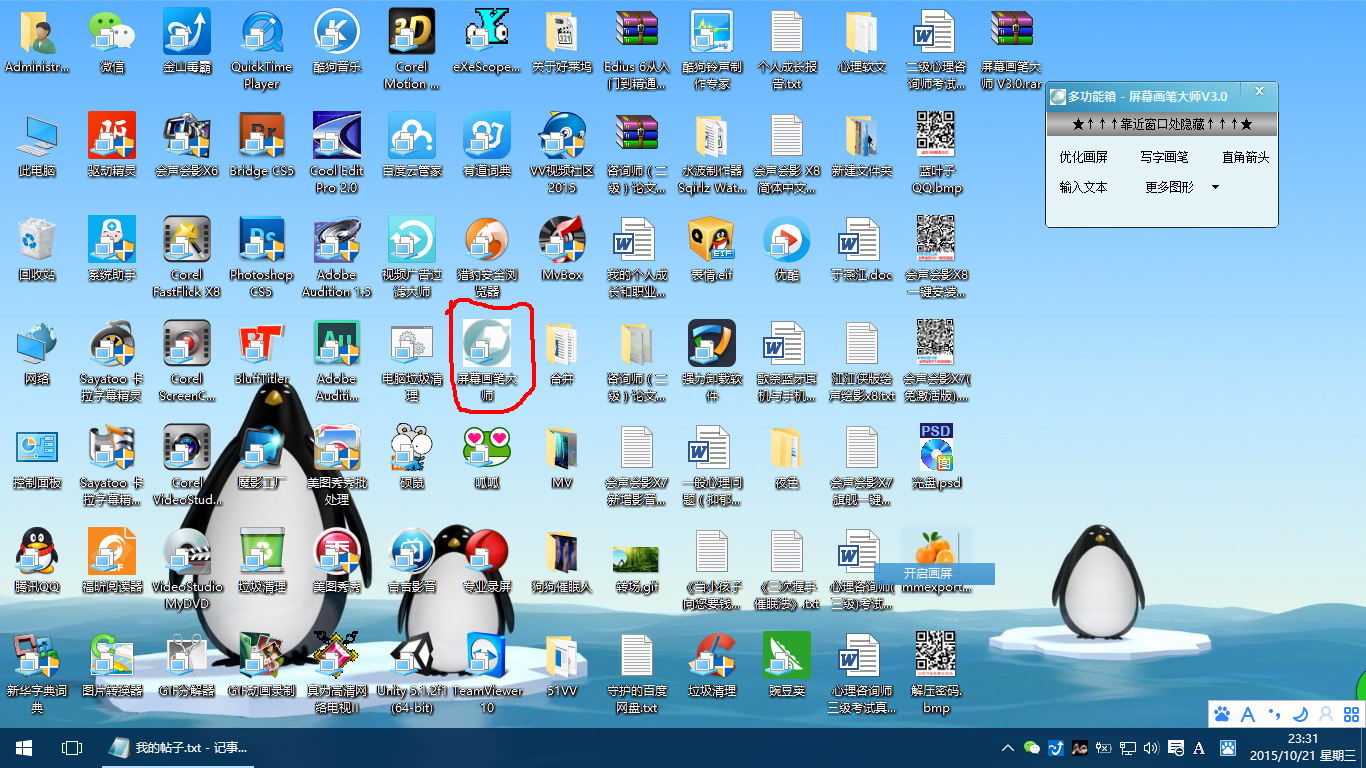Select the 此电脑 desktop icon
The width and height of the screenshot is (1366, 768).
click(37, 146)
